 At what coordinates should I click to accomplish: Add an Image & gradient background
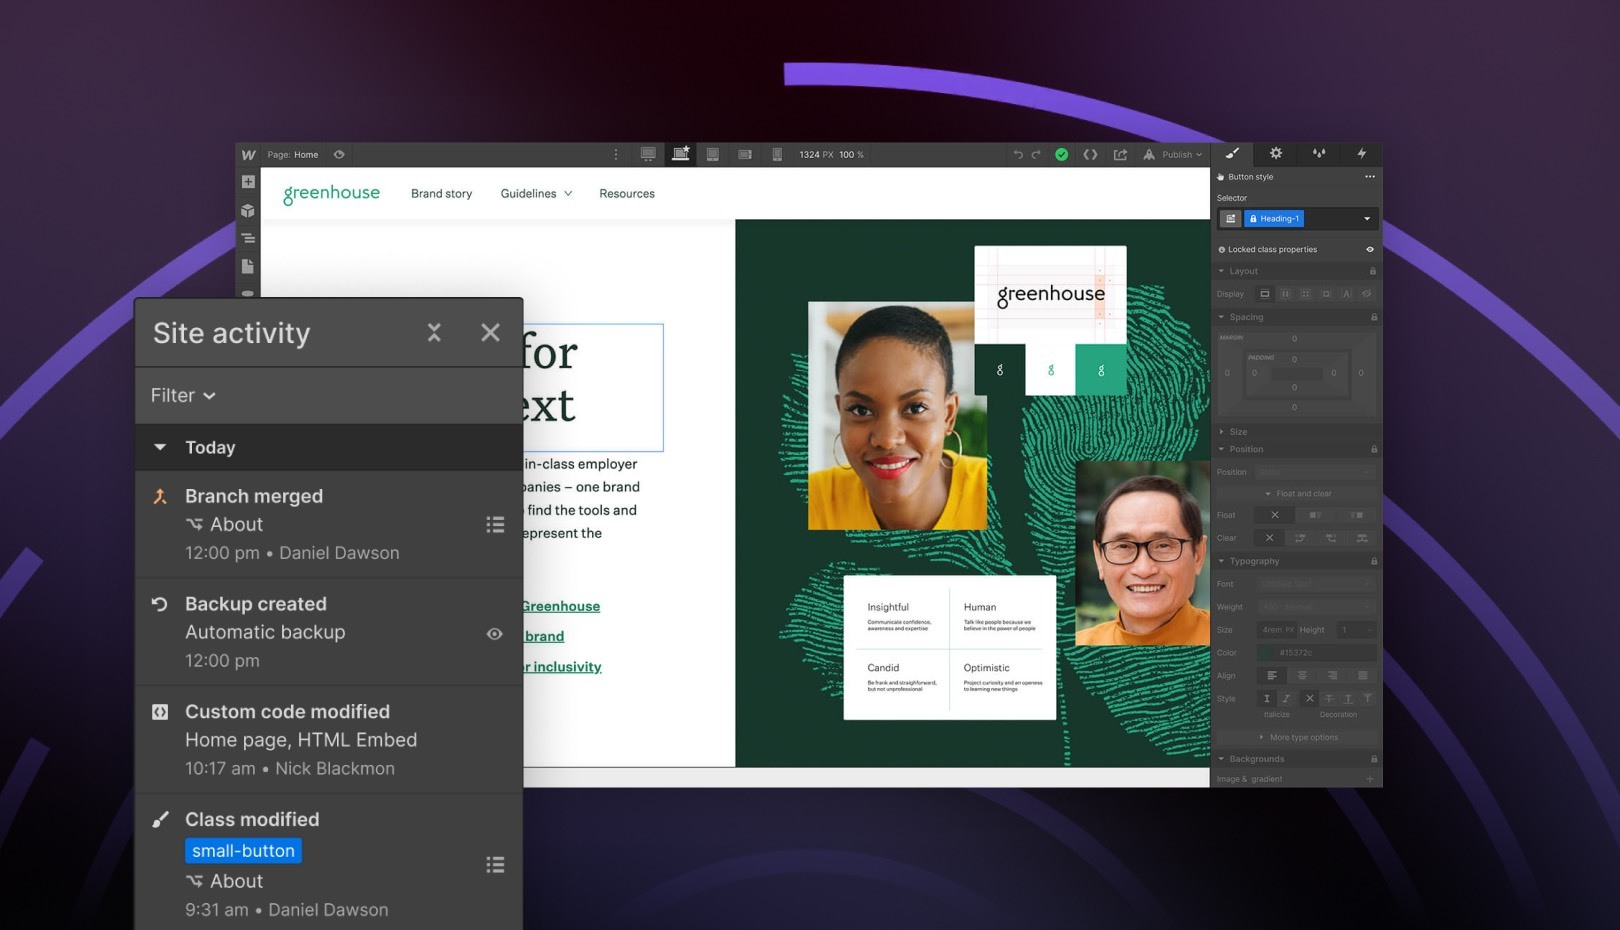[x=1370, y=779]
